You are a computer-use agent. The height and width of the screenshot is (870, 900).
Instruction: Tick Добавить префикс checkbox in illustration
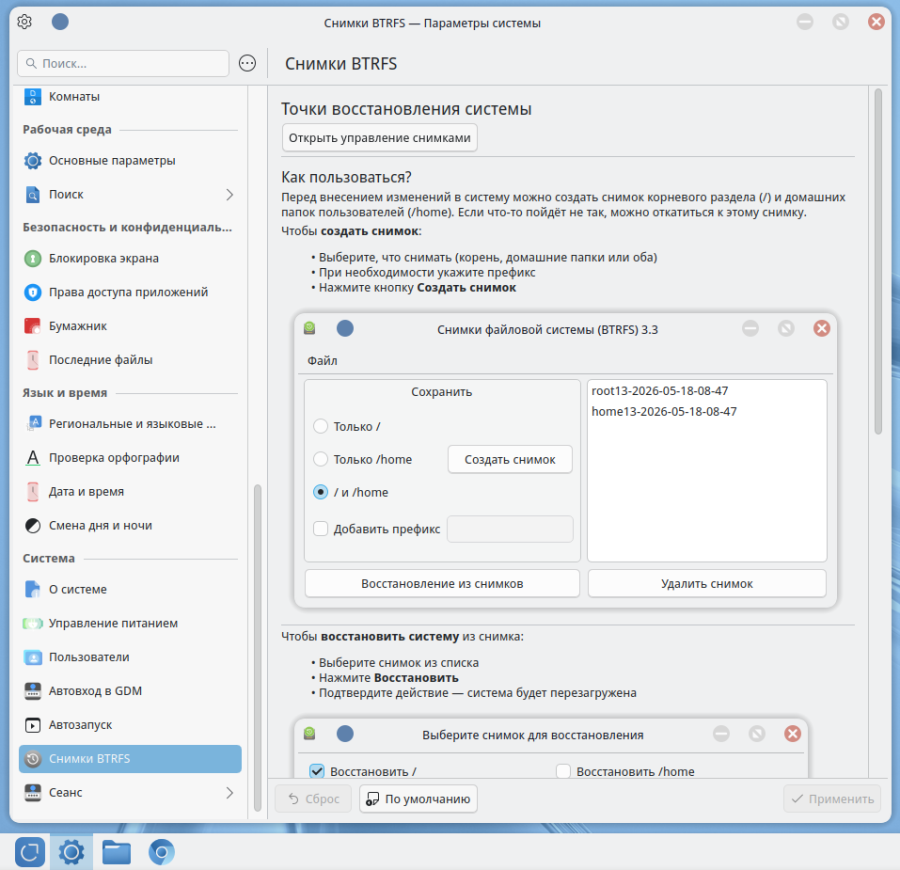320,529
